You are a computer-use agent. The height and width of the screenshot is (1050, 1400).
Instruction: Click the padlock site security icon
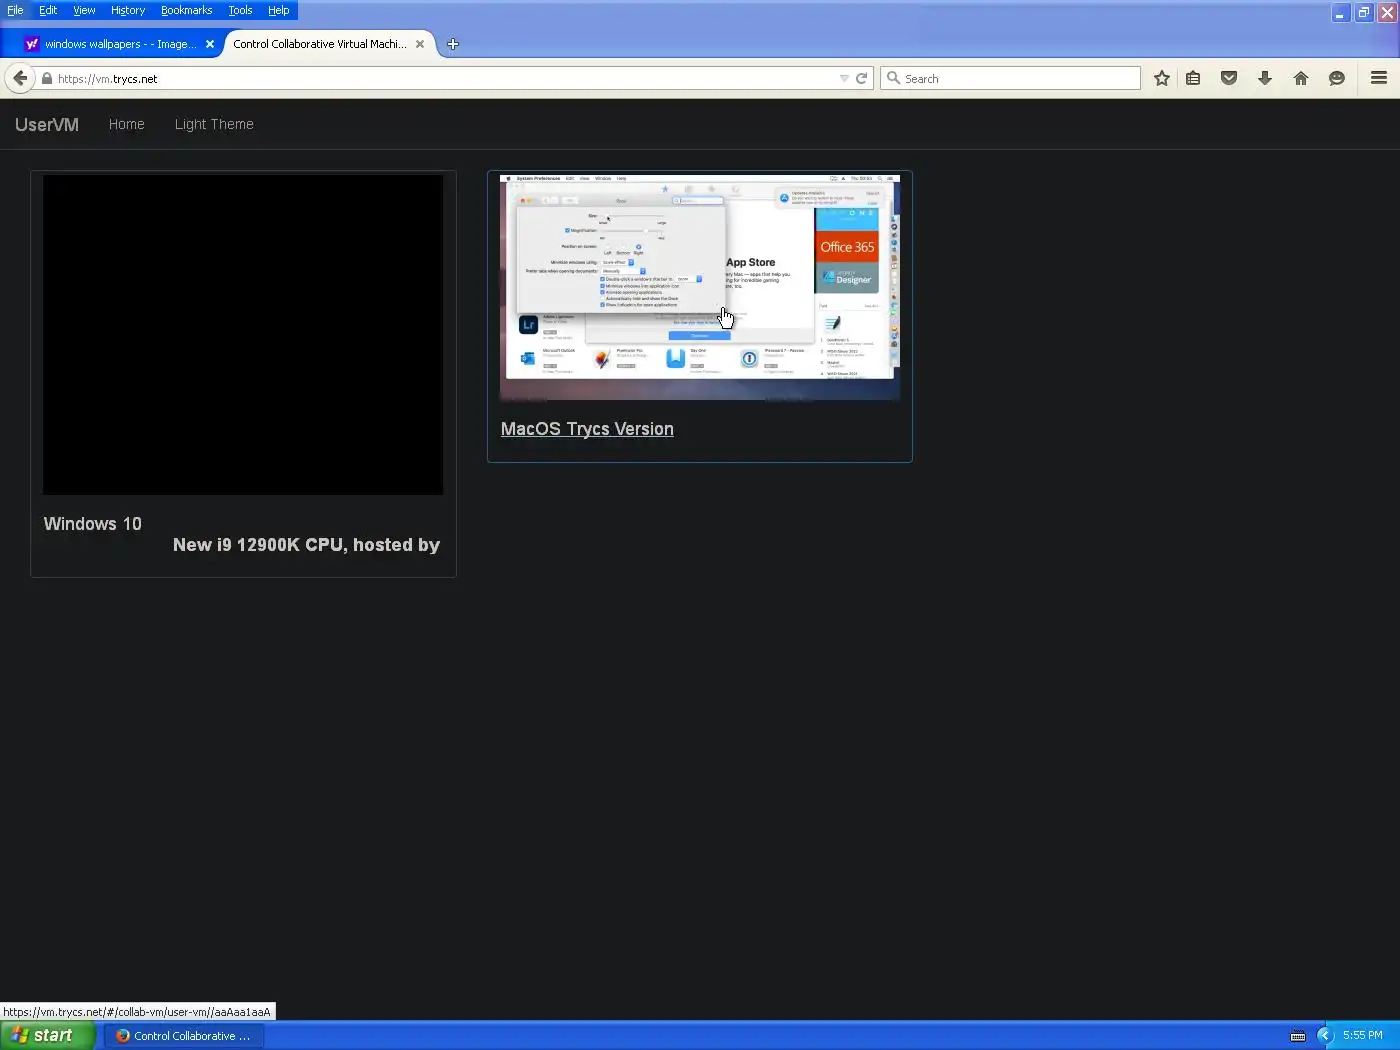click(46, 78)
